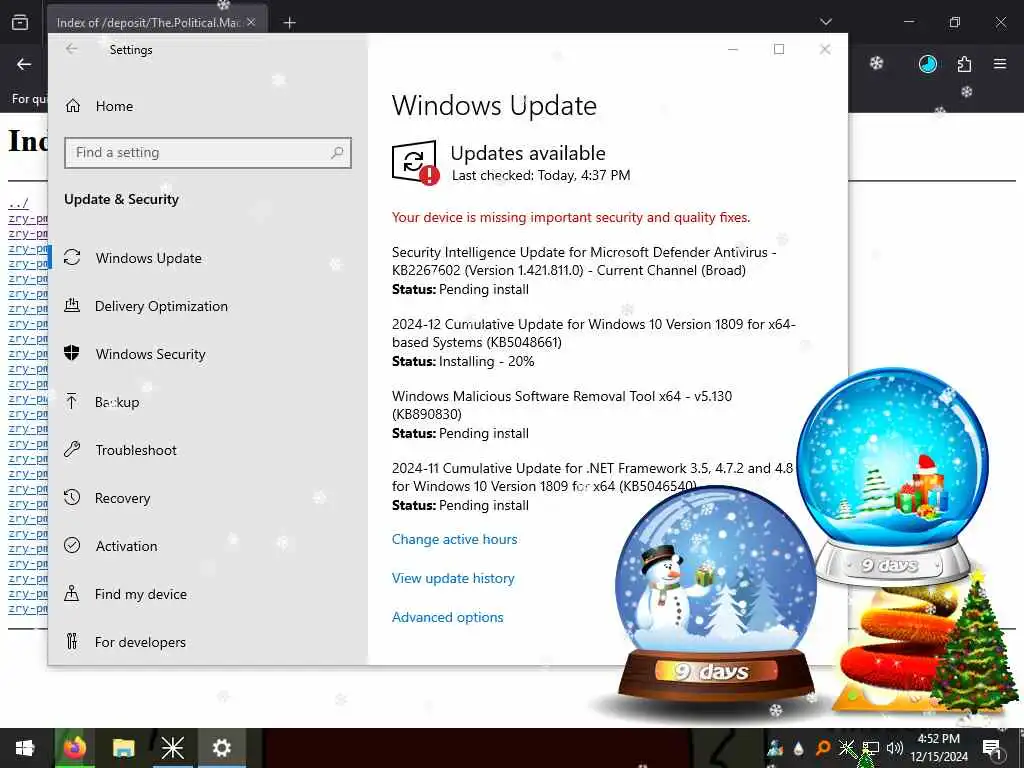1024x768 pixels.
Task: Open Home in Settings sidebar
Action: [x=114, y=106]
